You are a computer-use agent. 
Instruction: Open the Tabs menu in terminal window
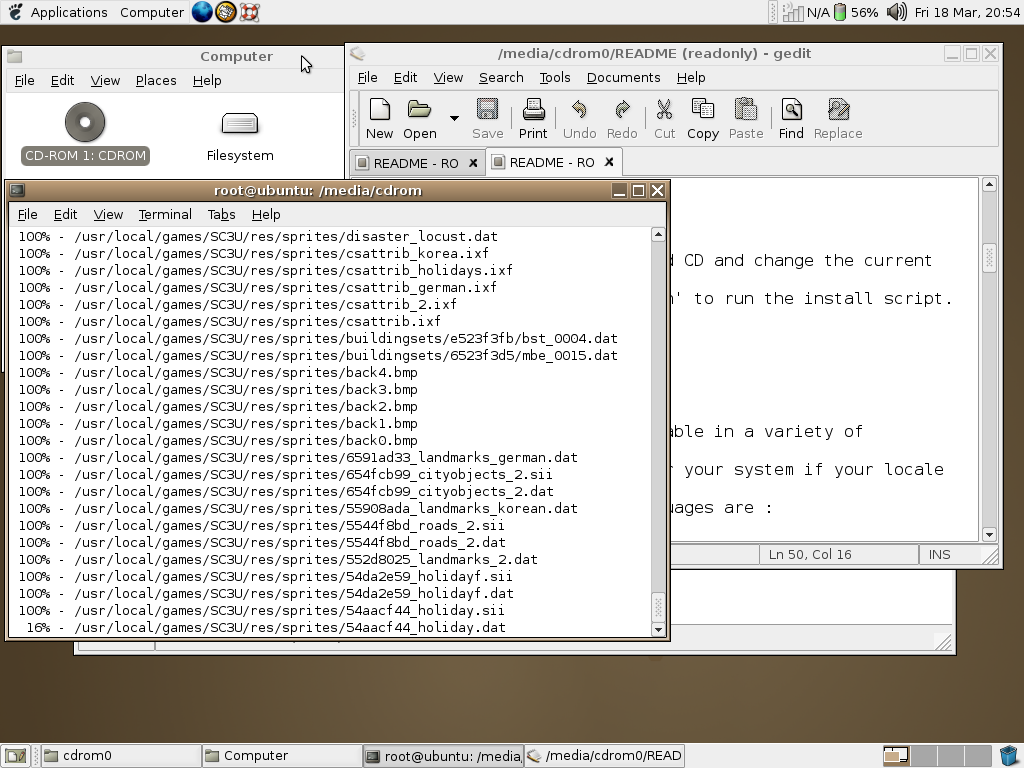pos(221,214)
